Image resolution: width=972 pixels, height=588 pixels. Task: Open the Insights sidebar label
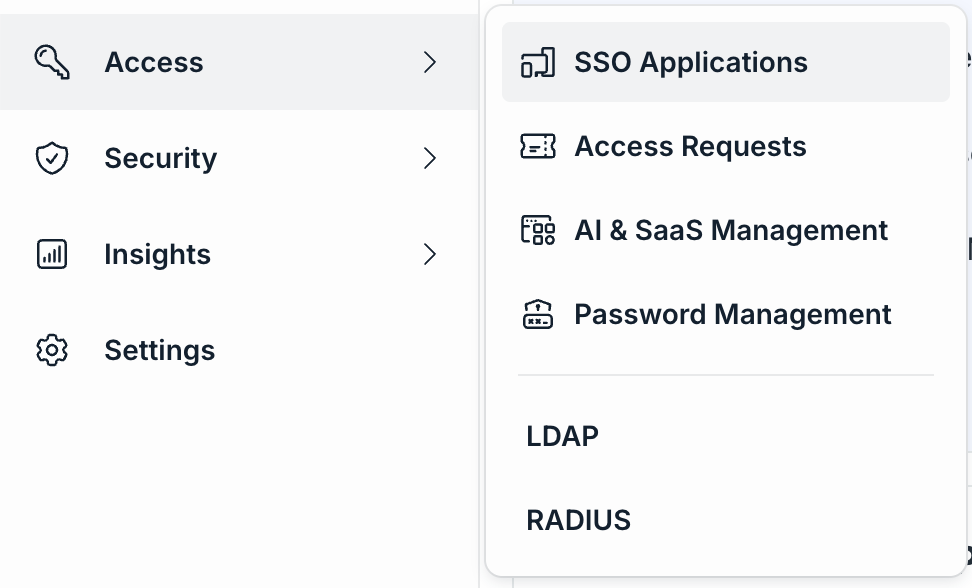pos(157,254)
